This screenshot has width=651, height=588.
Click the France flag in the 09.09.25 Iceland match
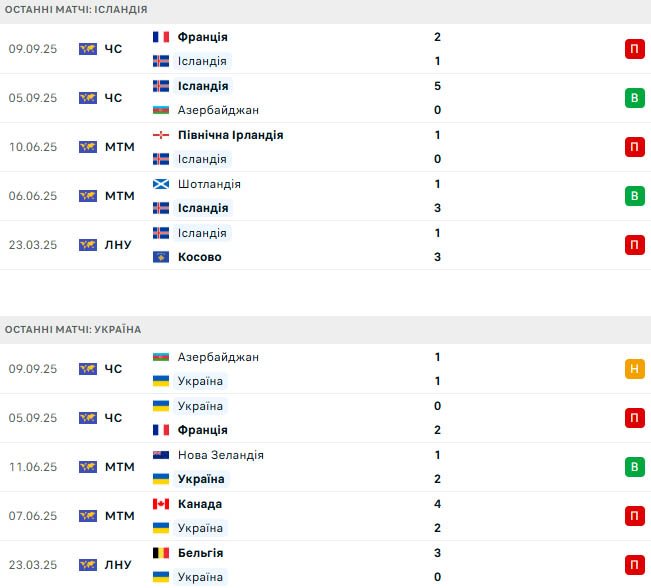[161, 37]
